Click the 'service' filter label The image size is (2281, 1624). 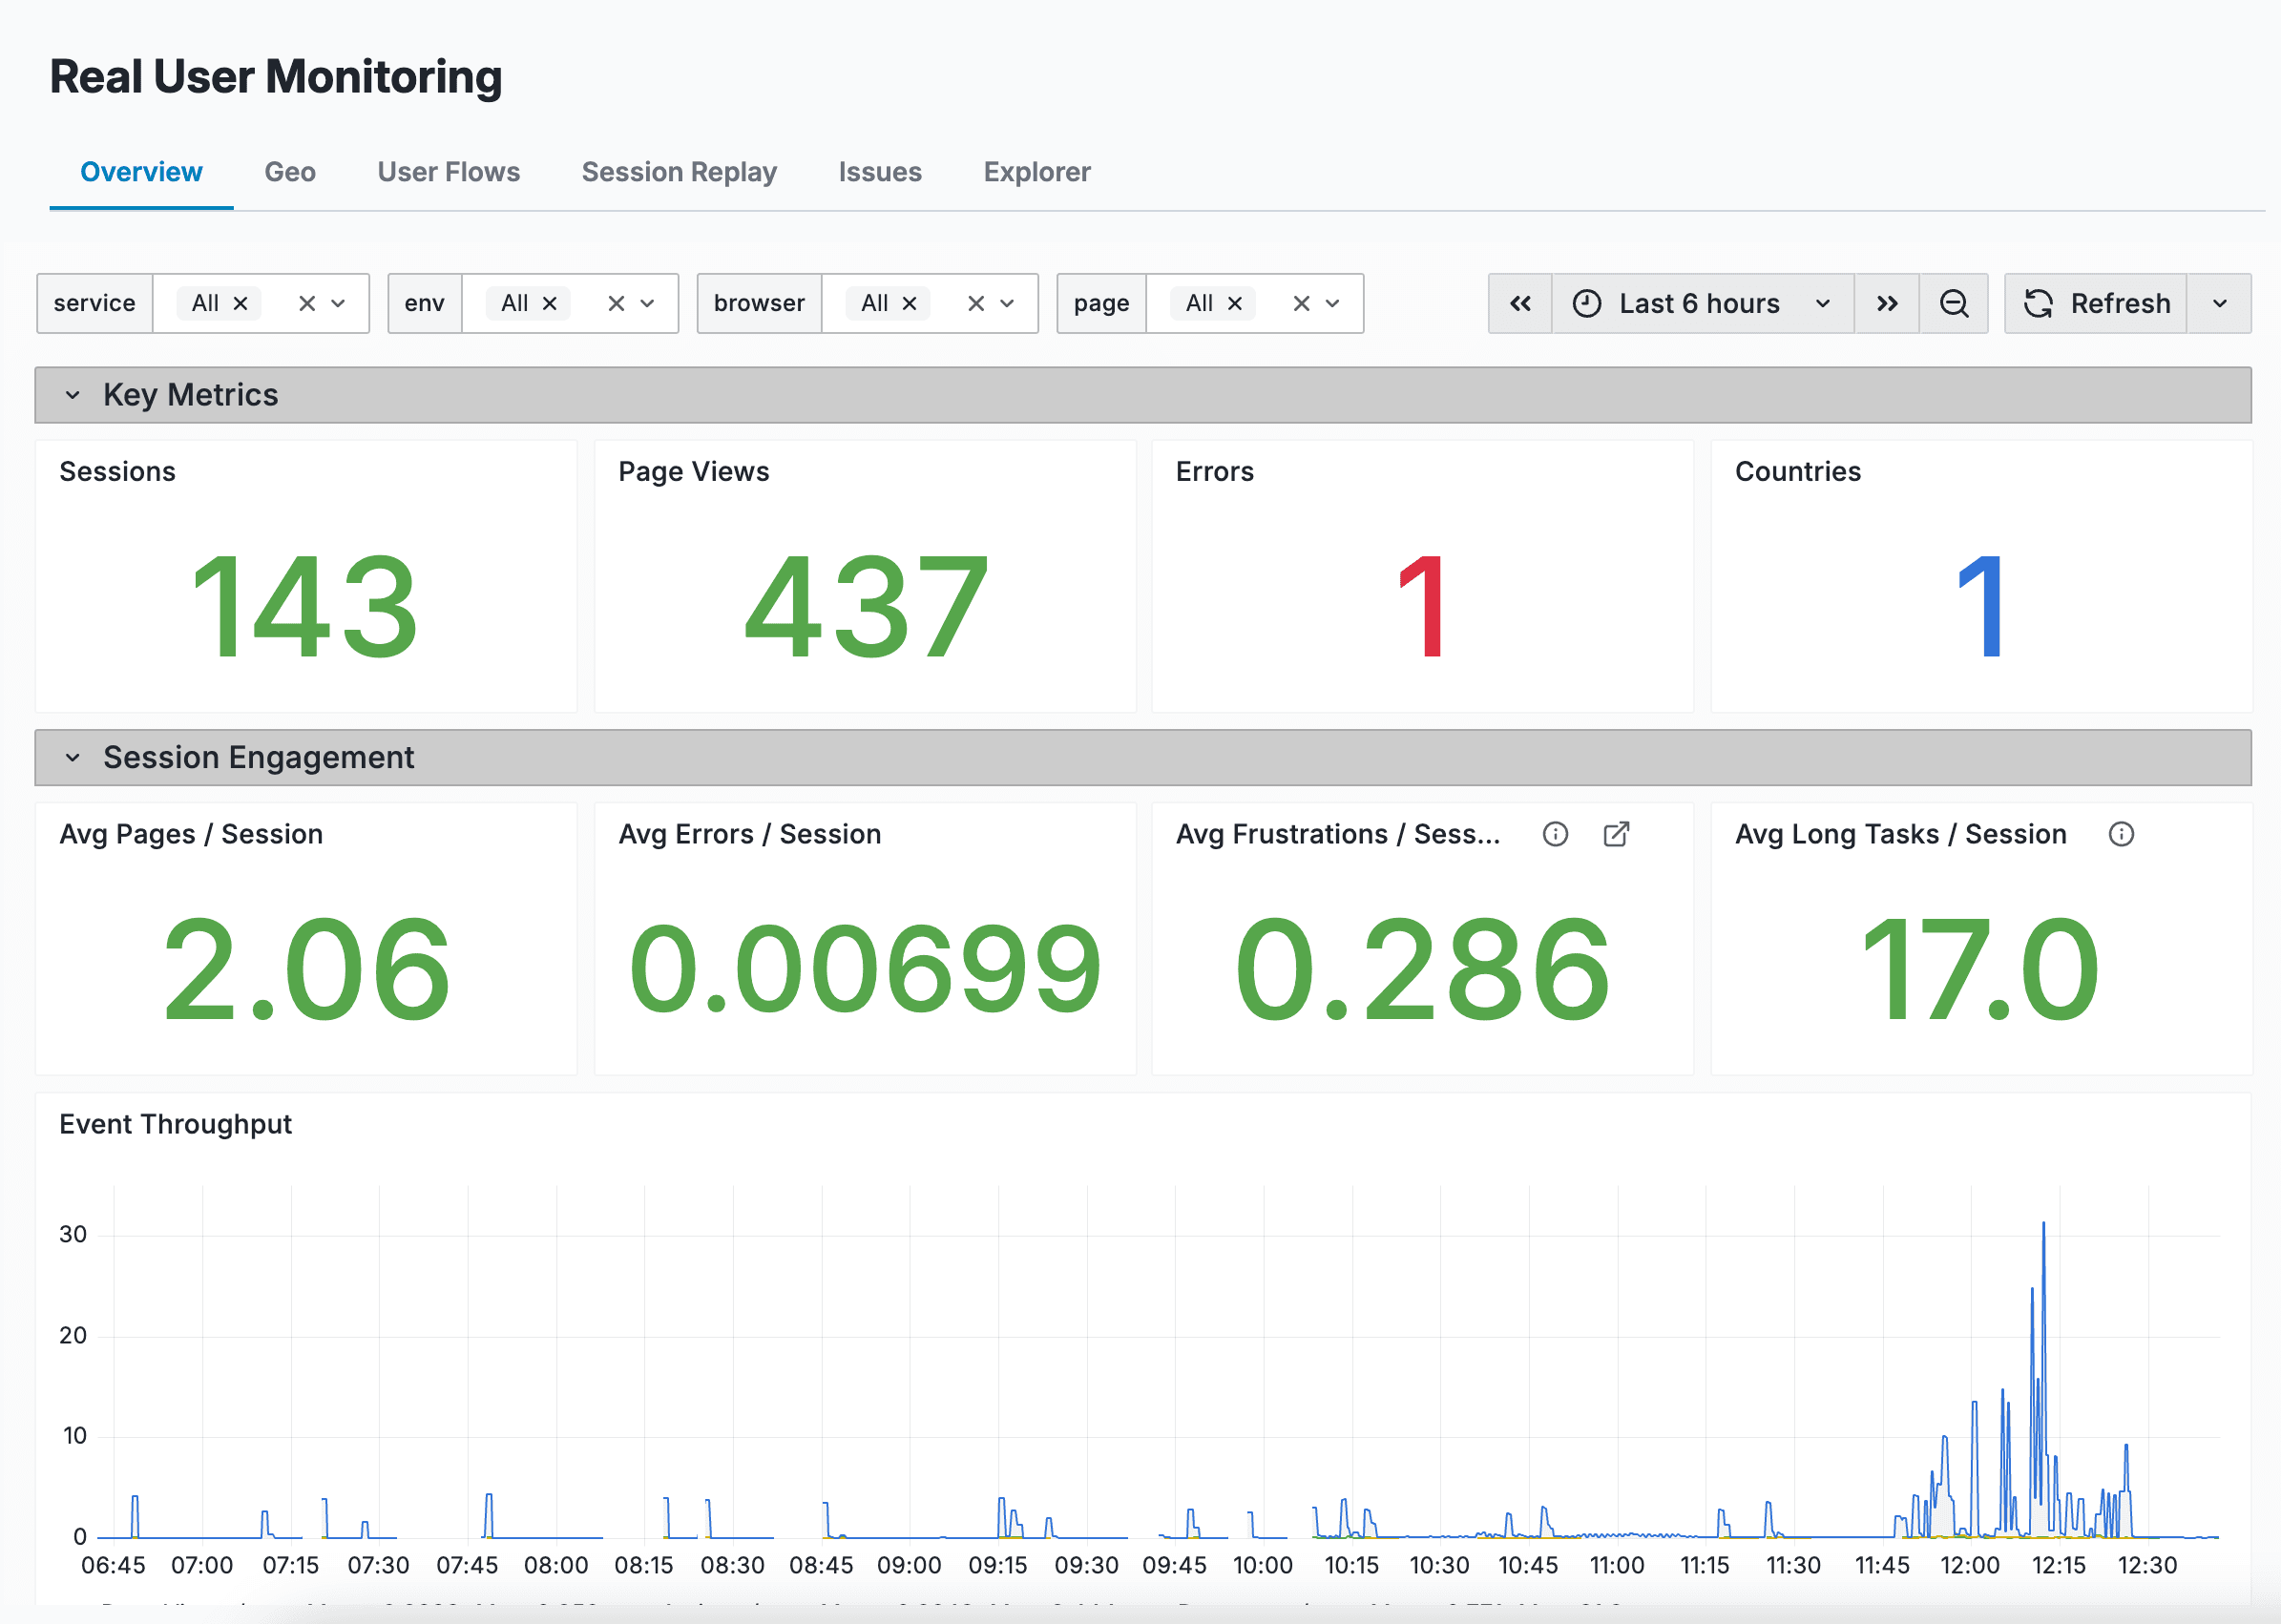point(95,303)
